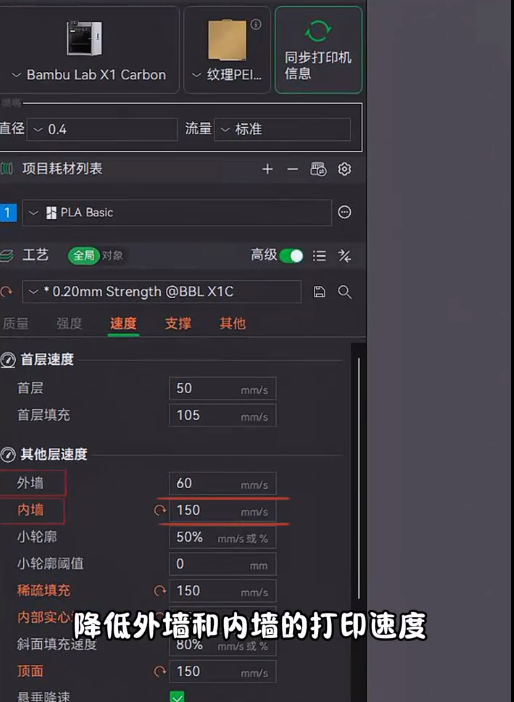Image resolution: width=514 pixels, height=702 pixels.
Task: Open the 流量 标准 flow dropdown
Action: (x=283, y=130)
